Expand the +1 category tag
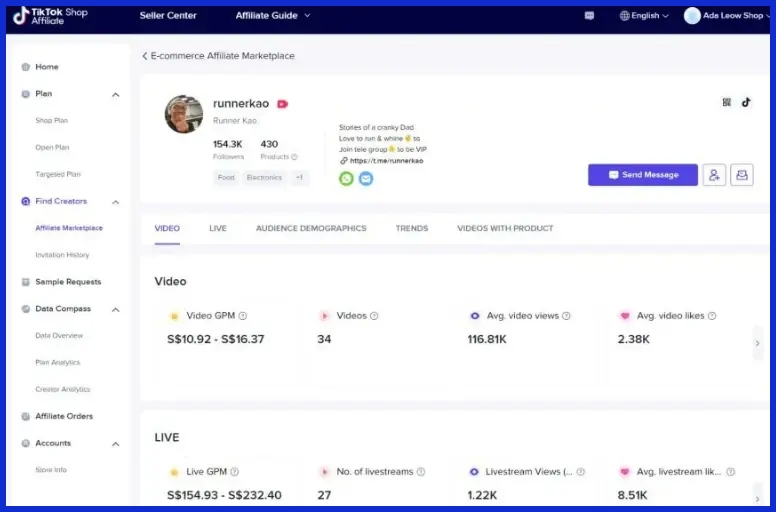This screenshot has height=512, width=776. 299,178
